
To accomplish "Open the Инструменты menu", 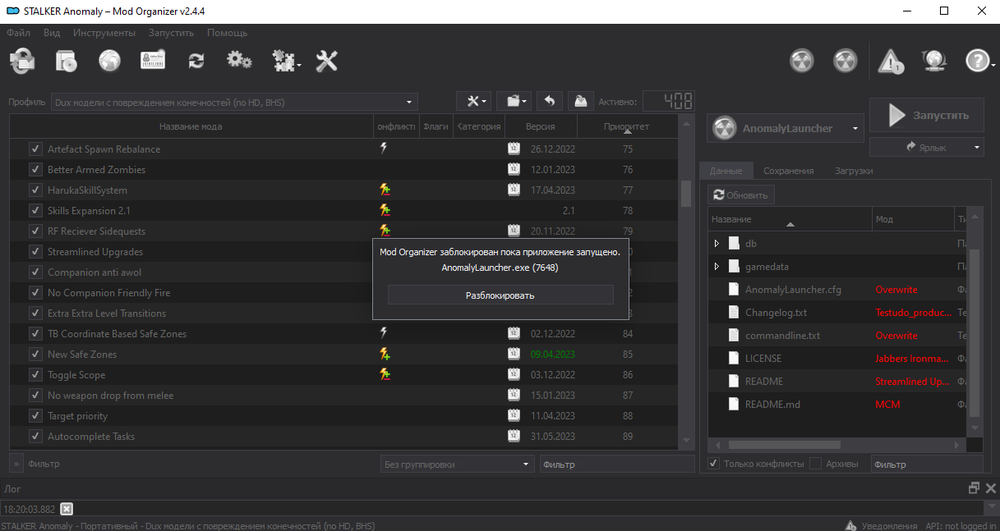I will (104, 33).
